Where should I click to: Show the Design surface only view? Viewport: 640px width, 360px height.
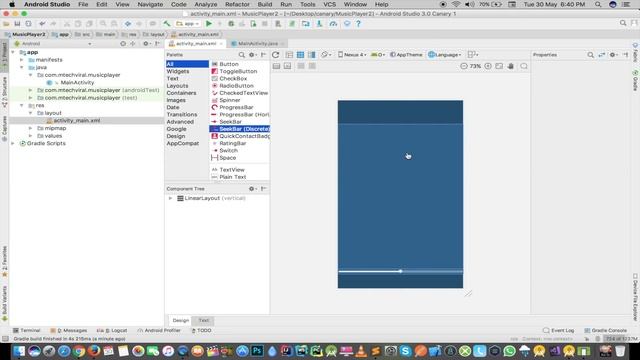click(289, 55)
